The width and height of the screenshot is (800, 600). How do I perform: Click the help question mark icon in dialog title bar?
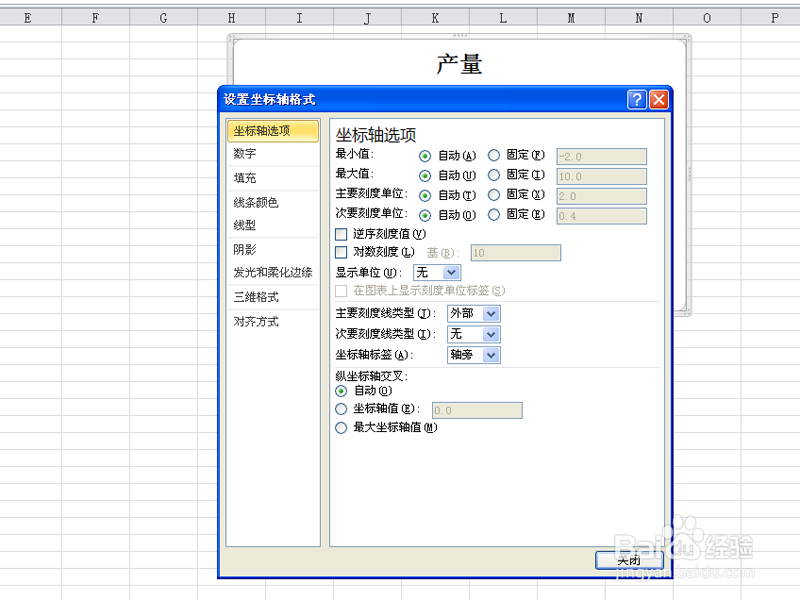tap(636, 99)
